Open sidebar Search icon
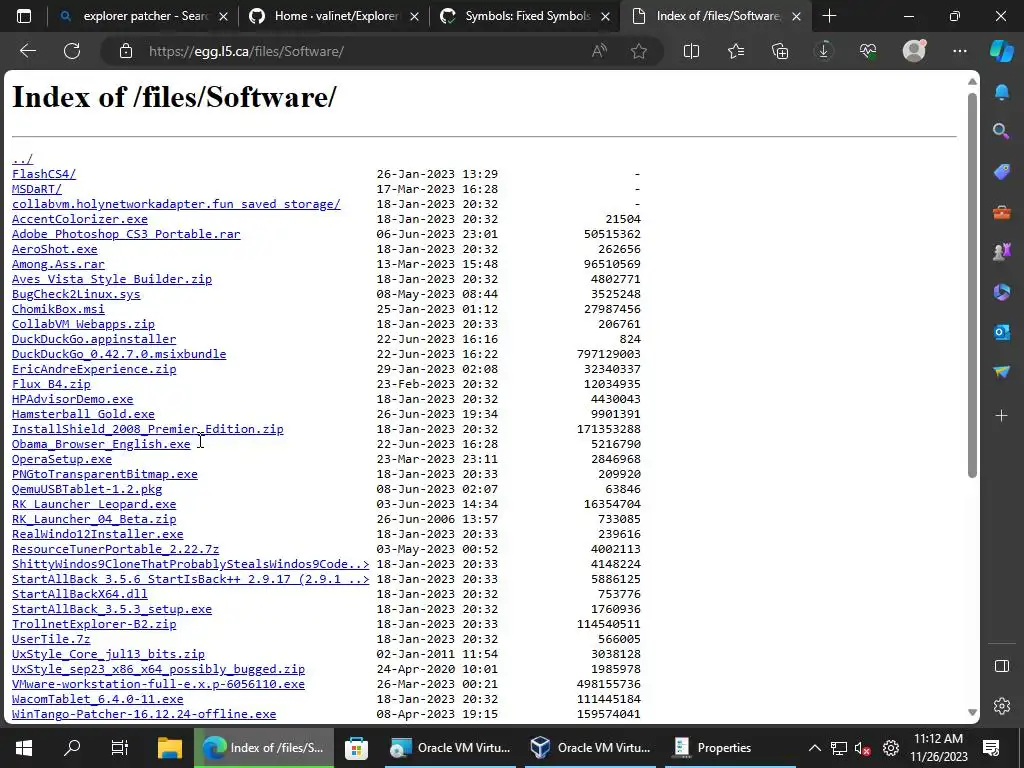Viewport: 1024px width, 768px height. coord(1001,131)
